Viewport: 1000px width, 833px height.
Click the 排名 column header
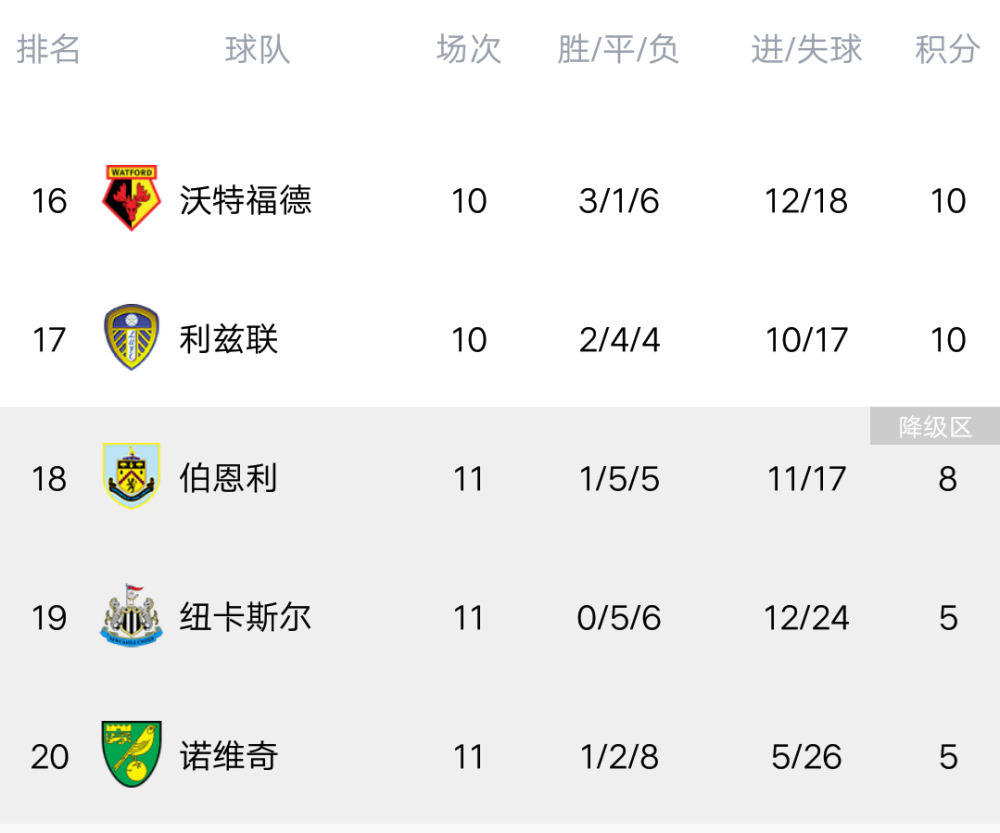(x=48, y=50)
